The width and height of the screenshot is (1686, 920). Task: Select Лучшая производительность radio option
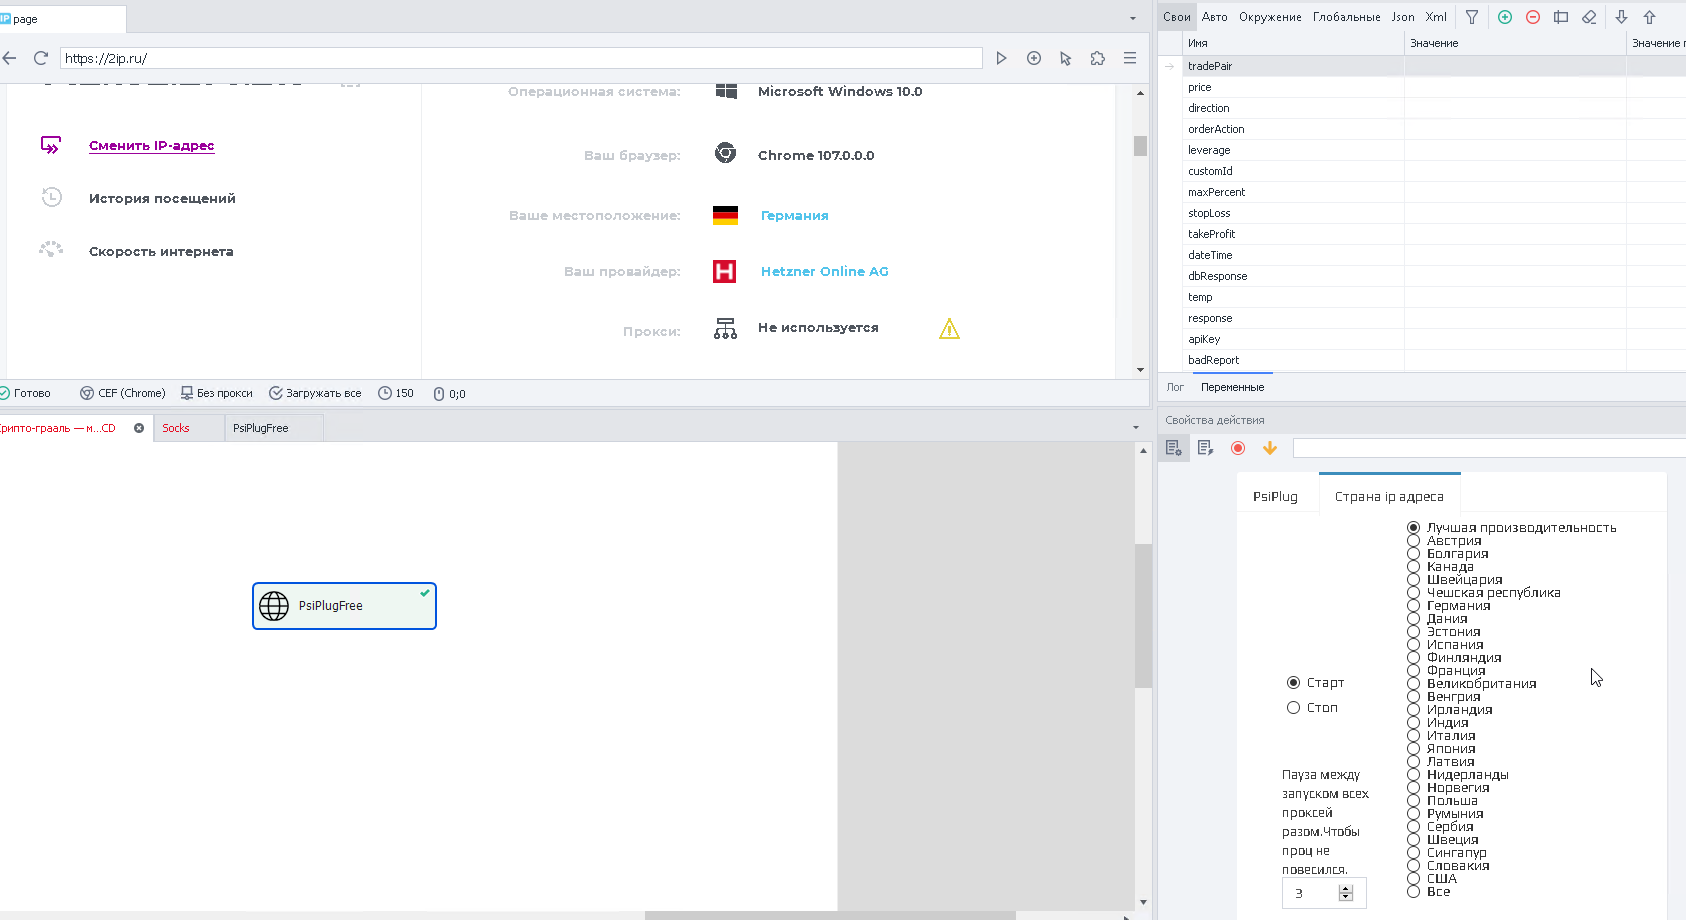pos(1413,527)
